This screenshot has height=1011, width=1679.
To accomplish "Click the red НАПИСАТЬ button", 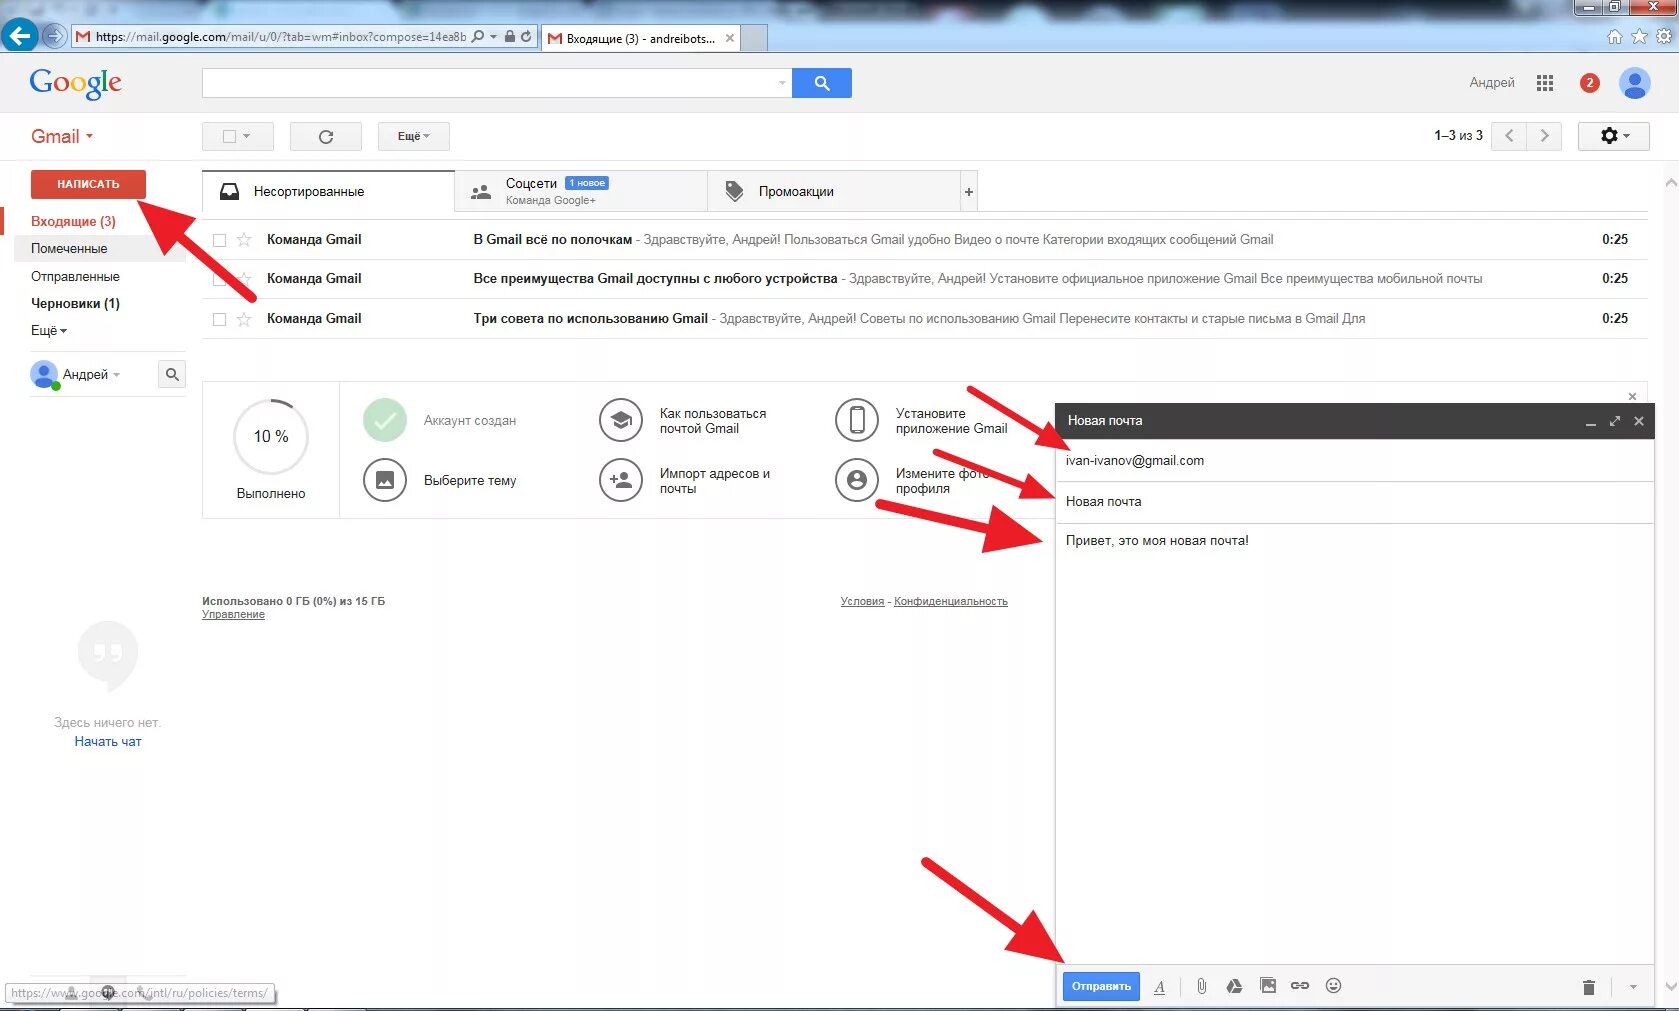I will (88, 184).
